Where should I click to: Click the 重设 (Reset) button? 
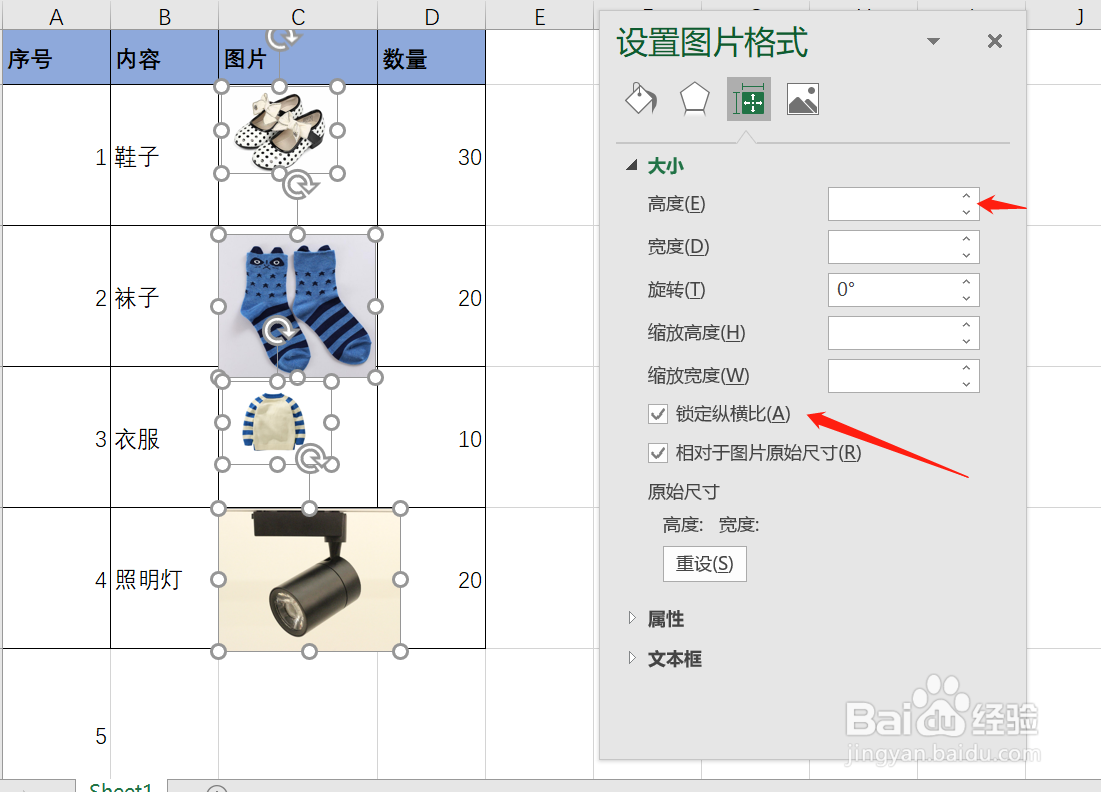pyautogui.click(x=704, y=564)
